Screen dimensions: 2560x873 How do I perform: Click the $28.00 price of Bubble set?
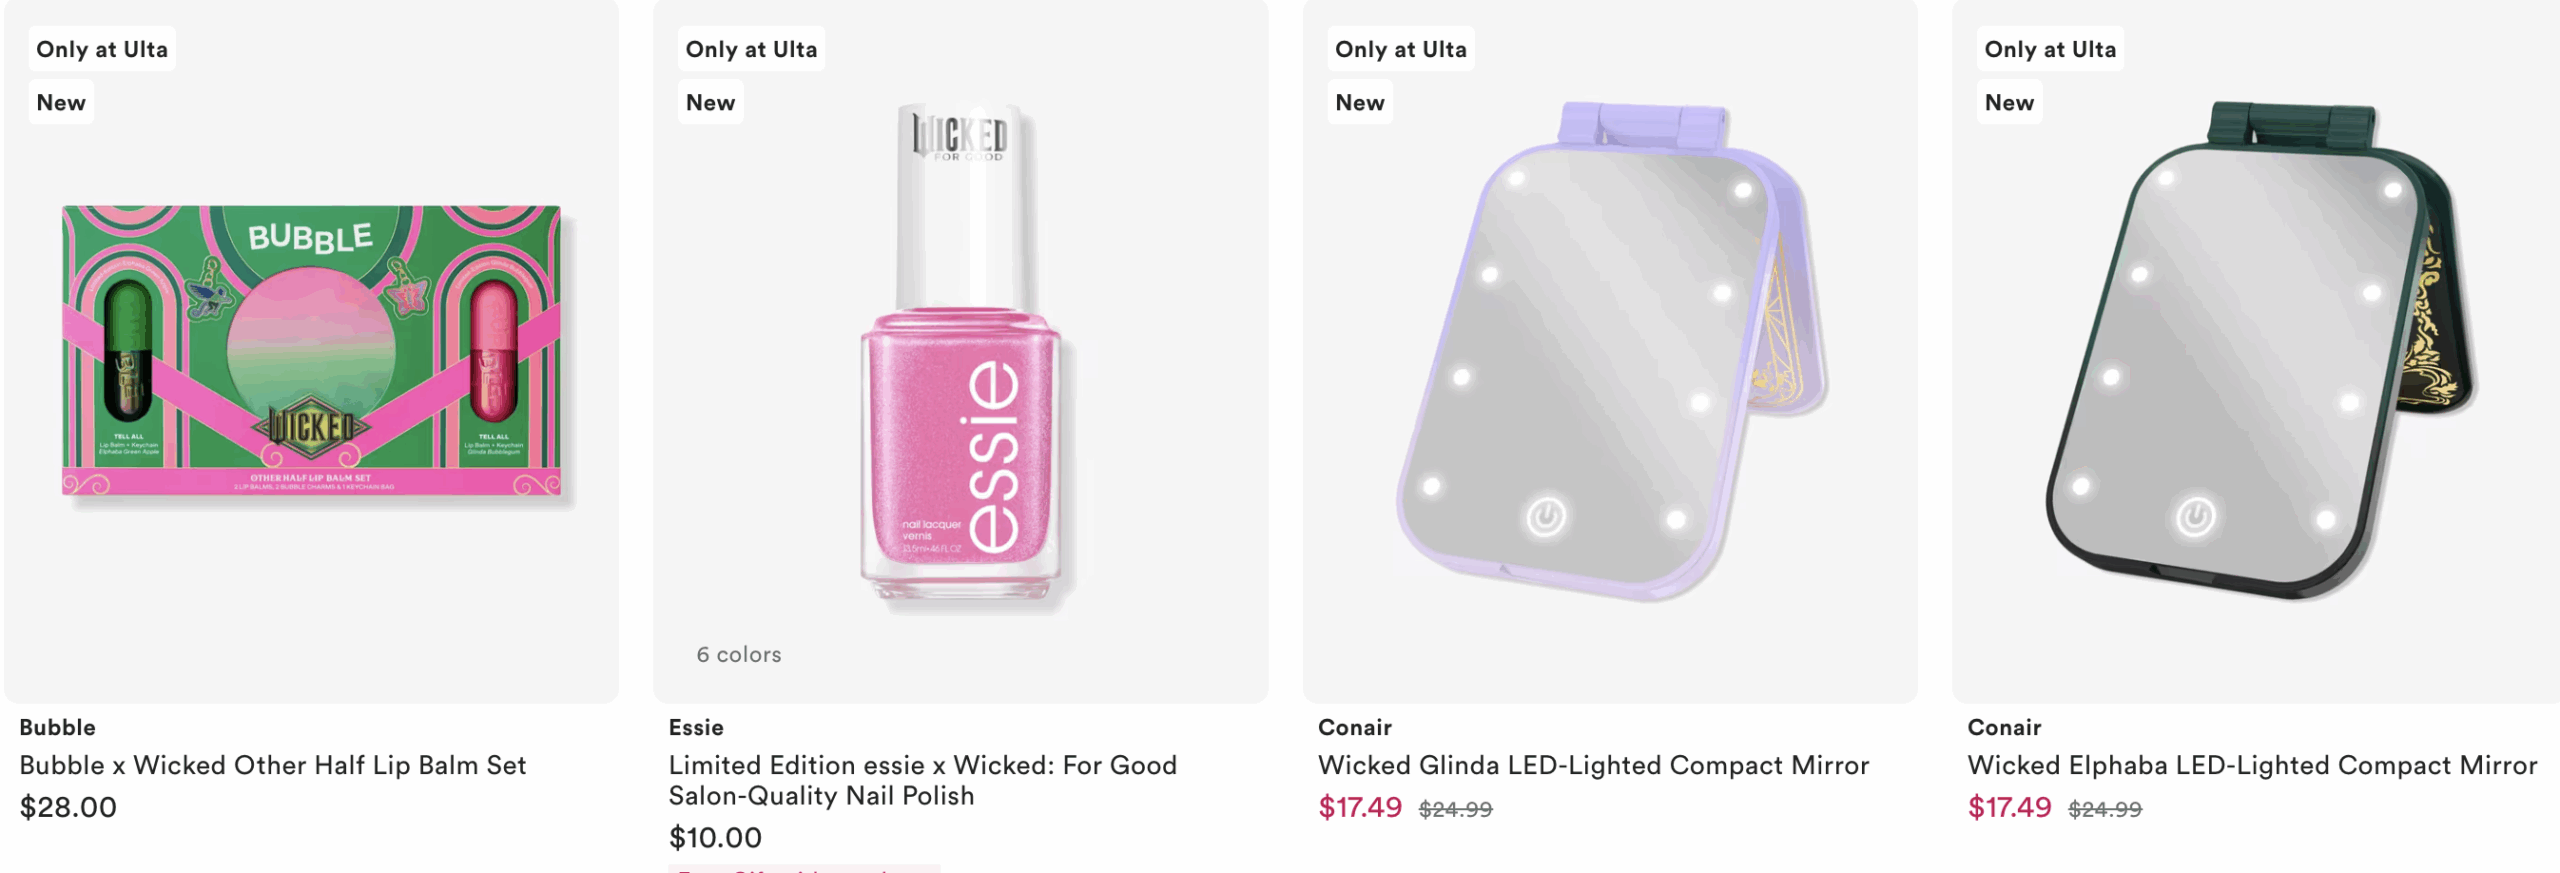pos(68,807)
